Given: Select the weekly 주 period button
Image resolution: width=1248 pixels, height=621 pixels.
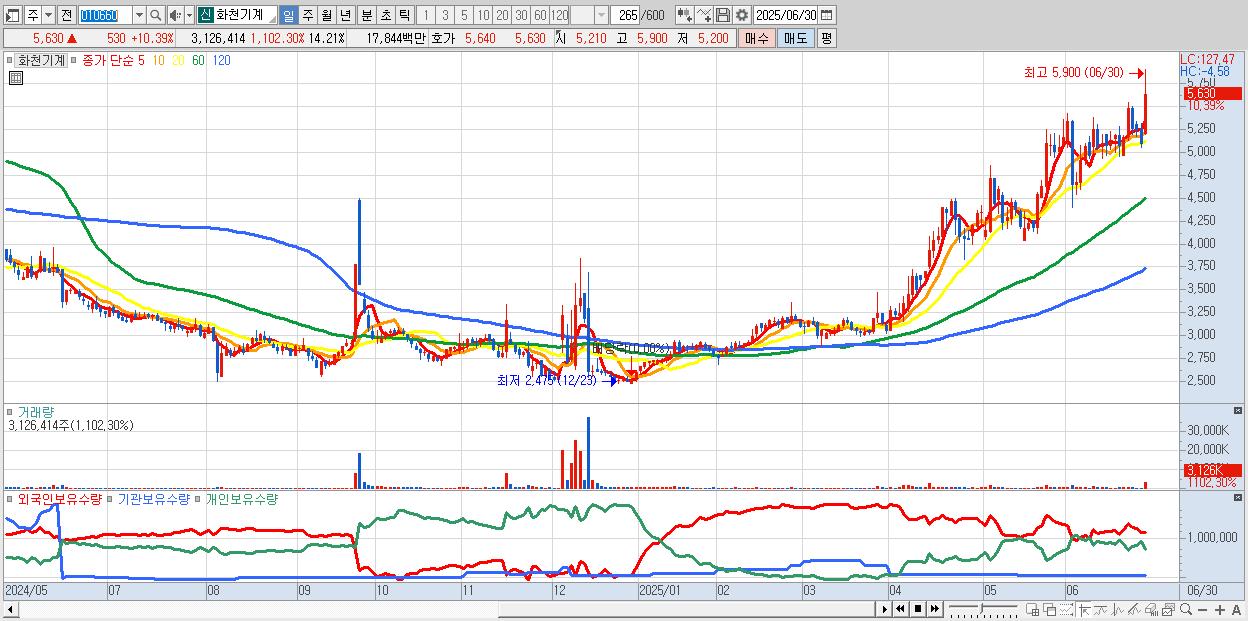Looking at the screenshot, I should (307, 15).
